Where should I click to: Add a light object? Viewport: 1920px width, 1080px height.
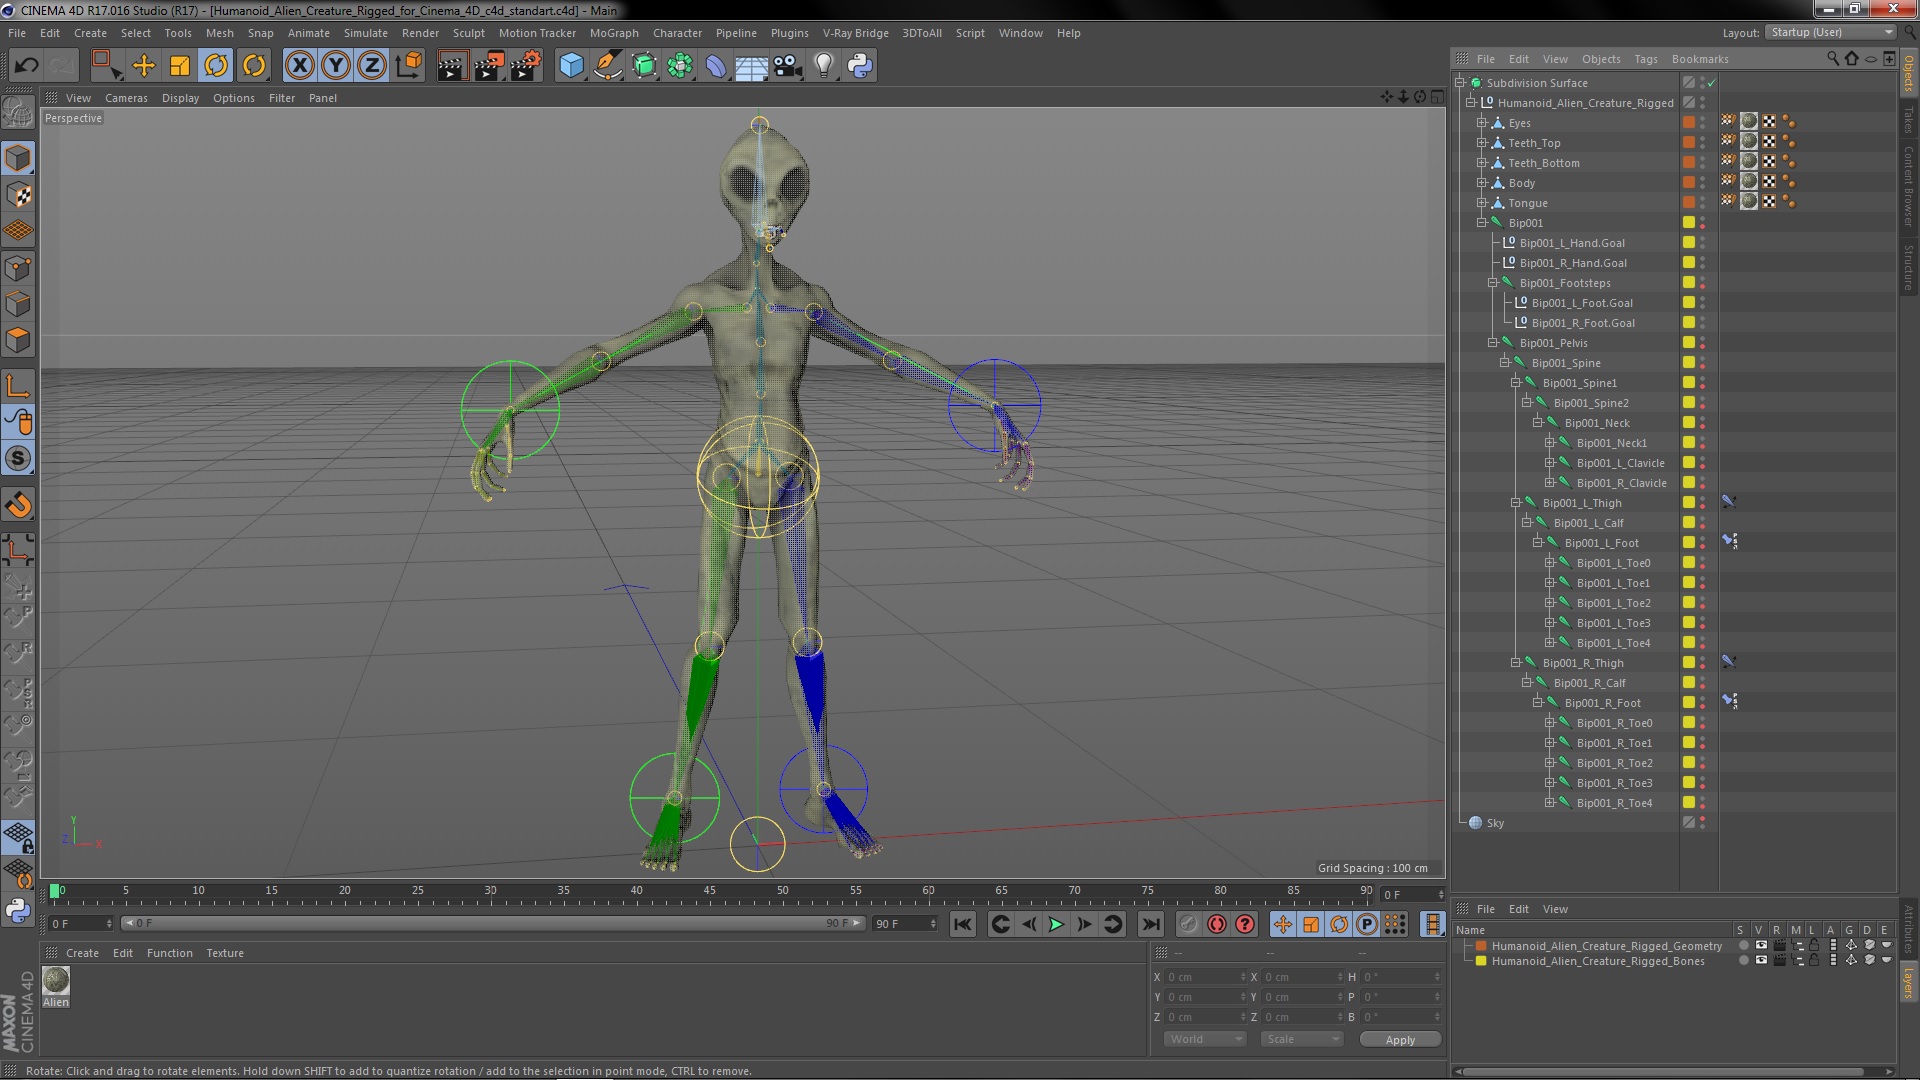pyautogui.click(x=824, y=66)
